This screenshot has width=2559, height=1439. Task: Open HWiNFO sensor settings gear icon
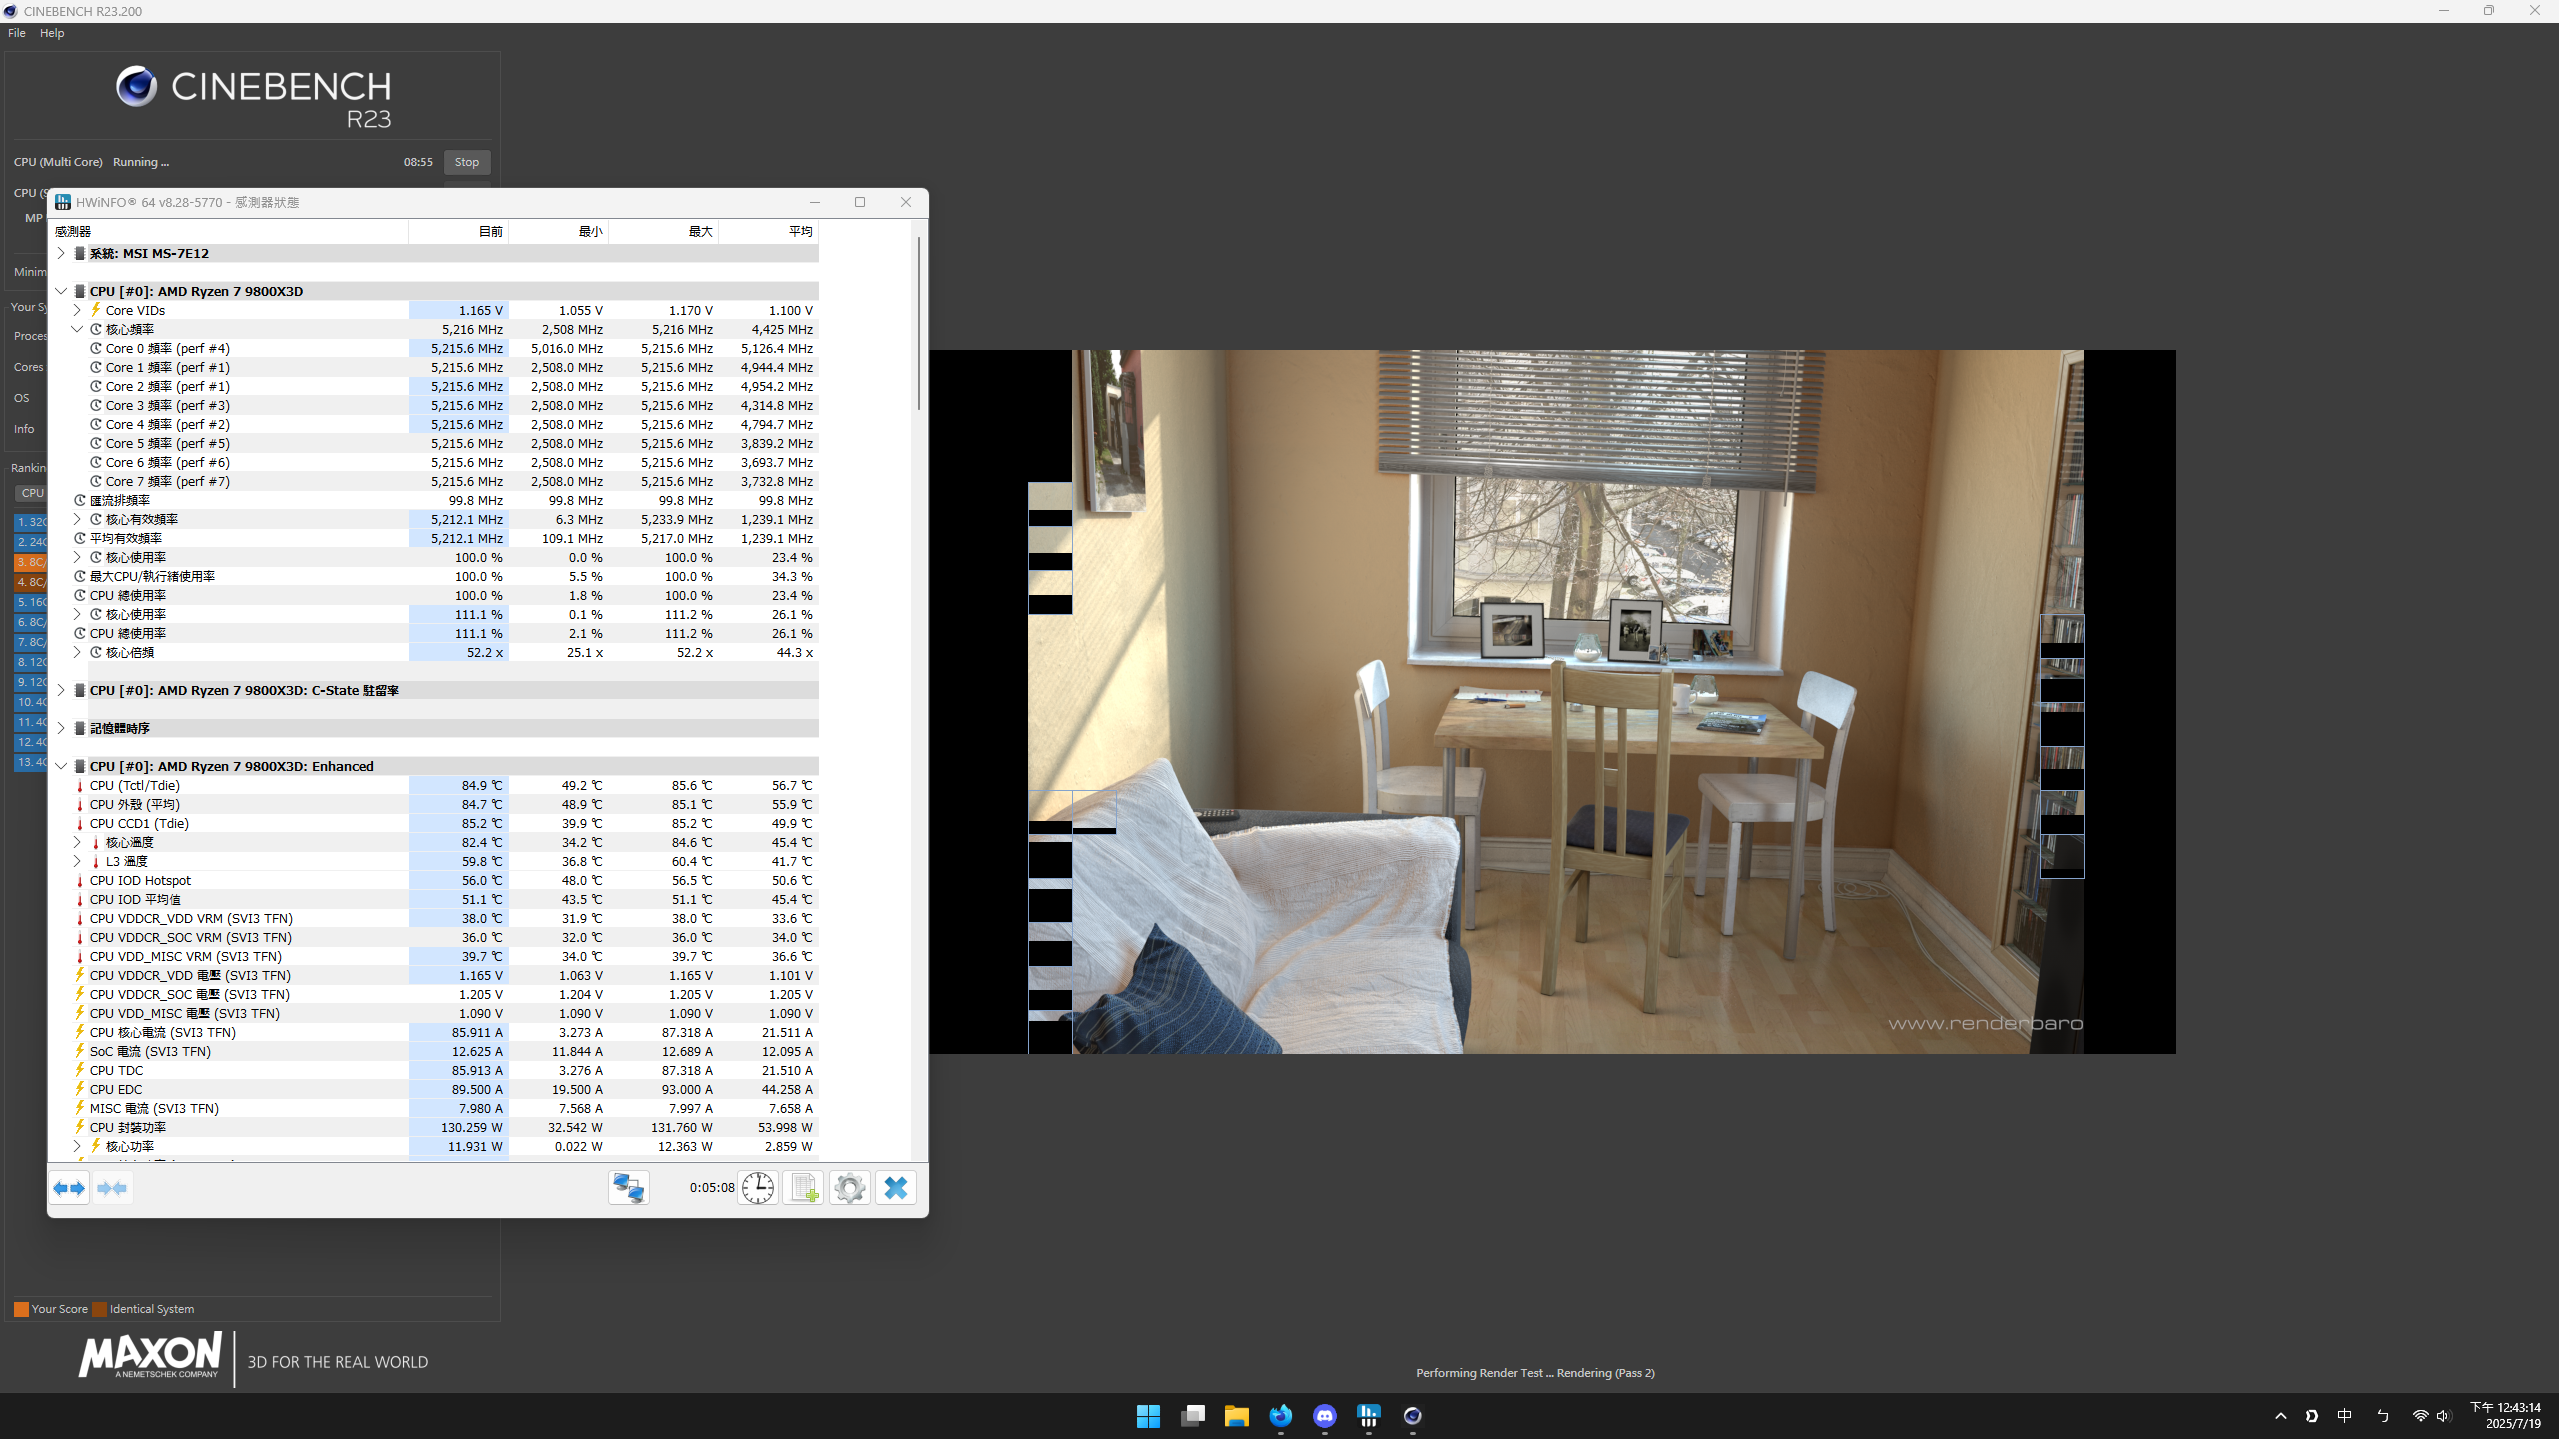point(850,1188)
